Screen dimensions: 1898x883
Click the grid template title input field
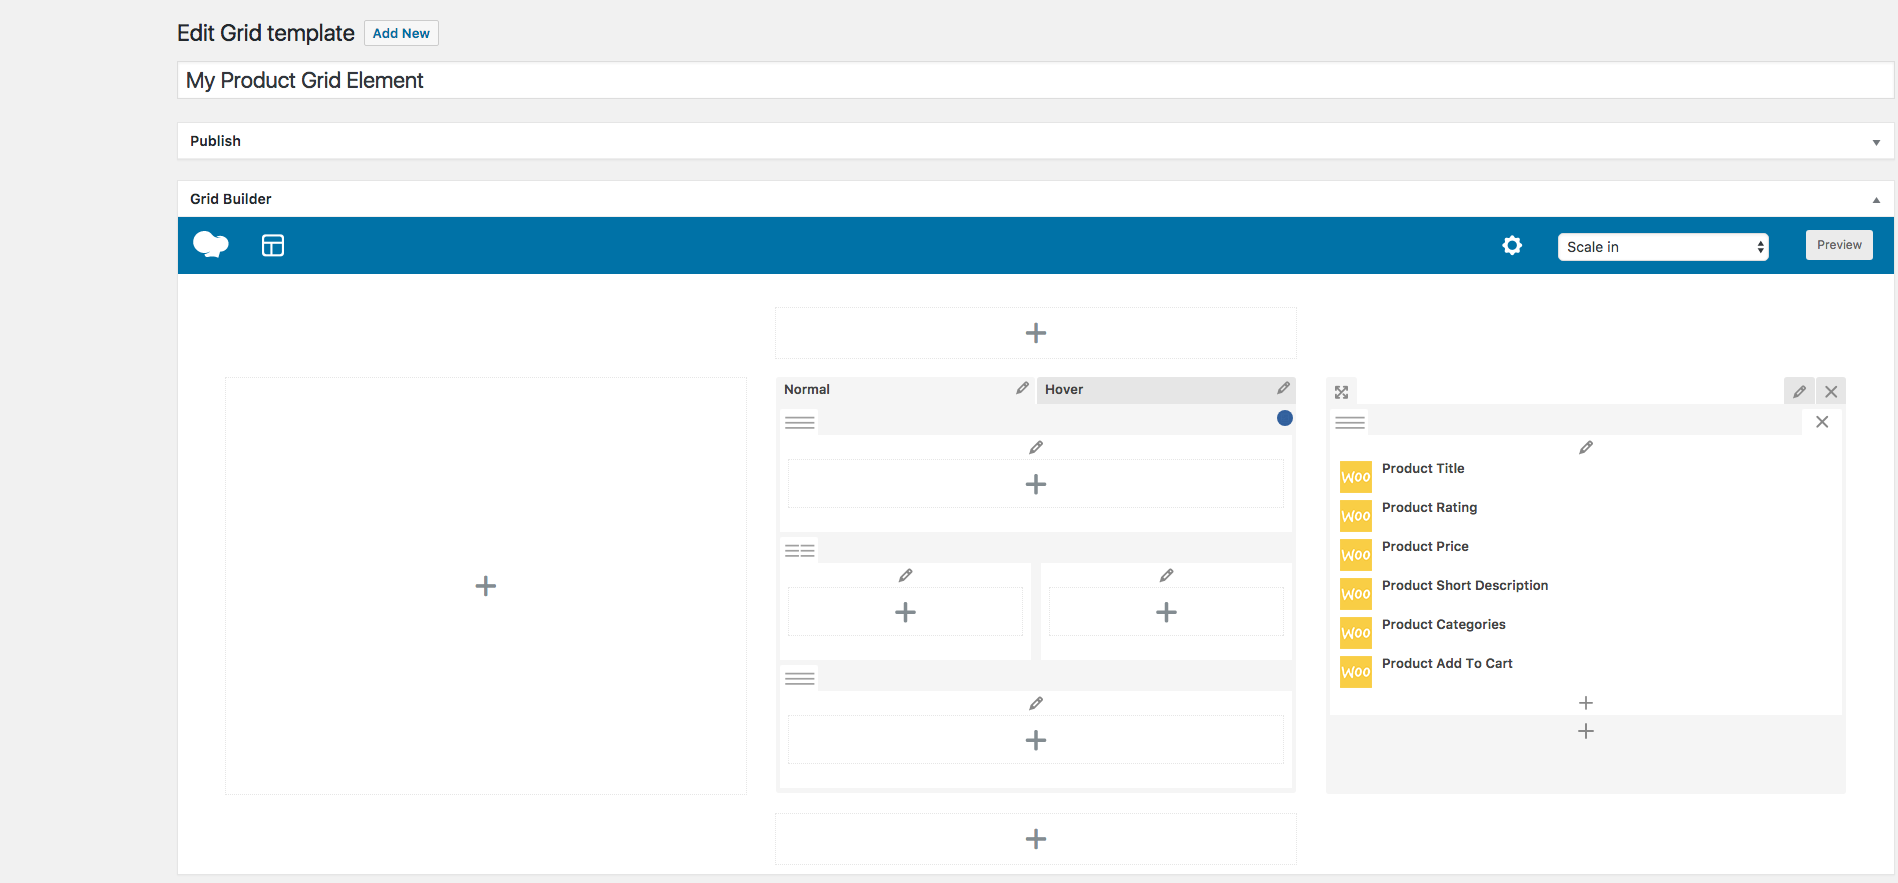[1035, 81]
